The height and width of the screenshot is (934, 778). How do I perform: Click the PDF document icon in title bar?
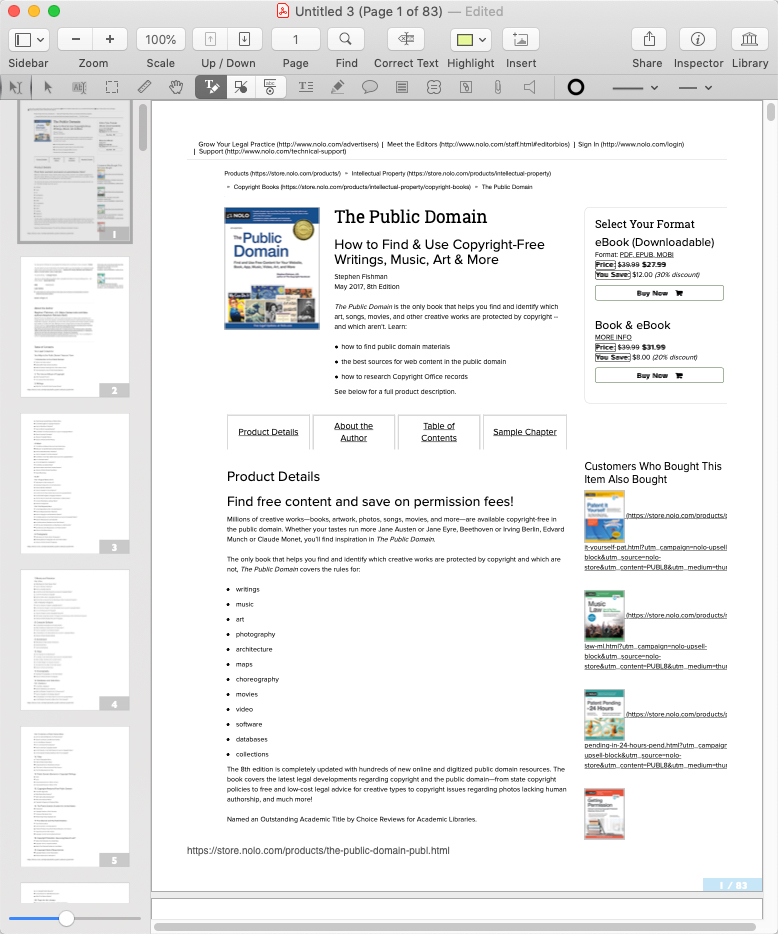pos(283,11)
